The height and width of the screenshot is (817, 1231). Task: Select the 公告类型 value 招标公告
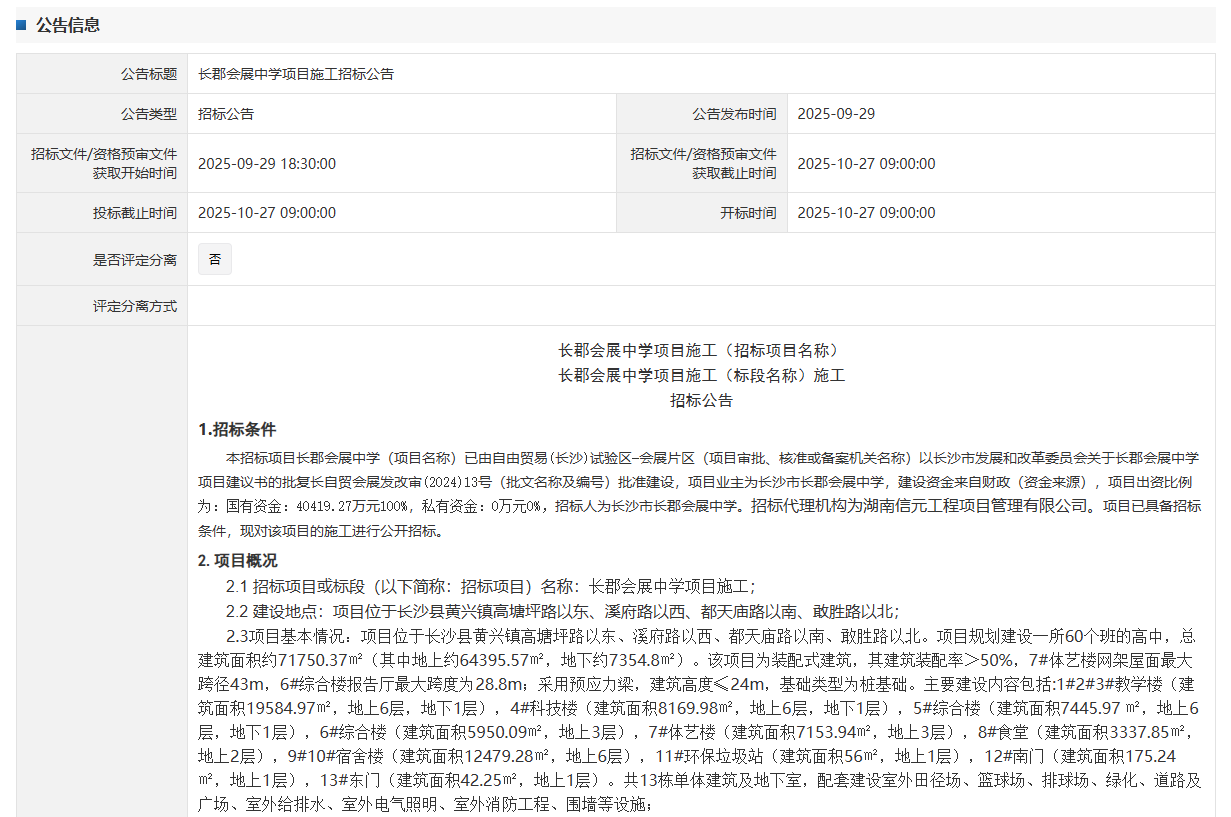(224, 113)
